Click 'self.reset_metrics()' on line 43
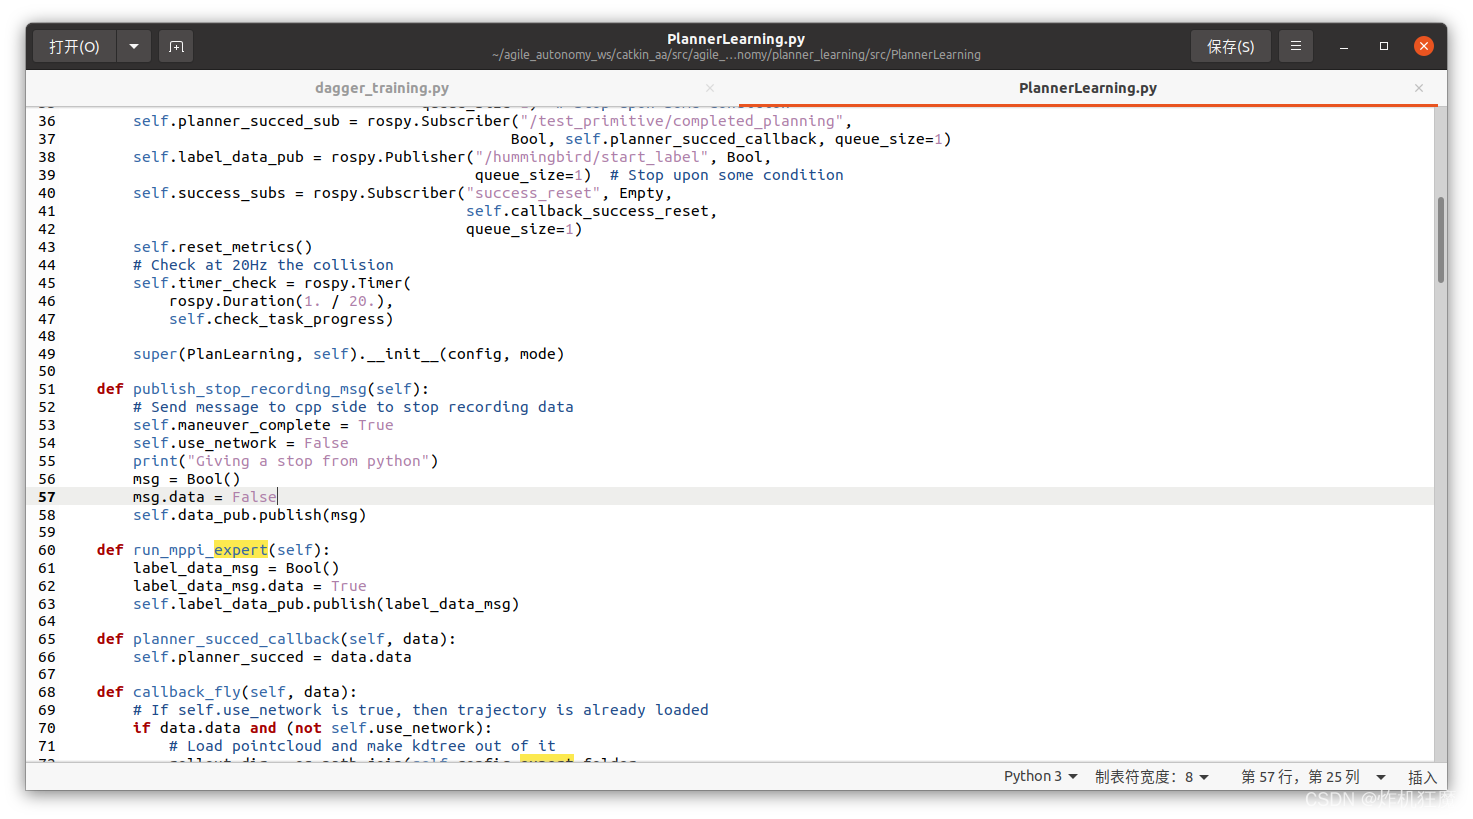The width and height of the screenshot is (1473, 819). pos(223,247)
